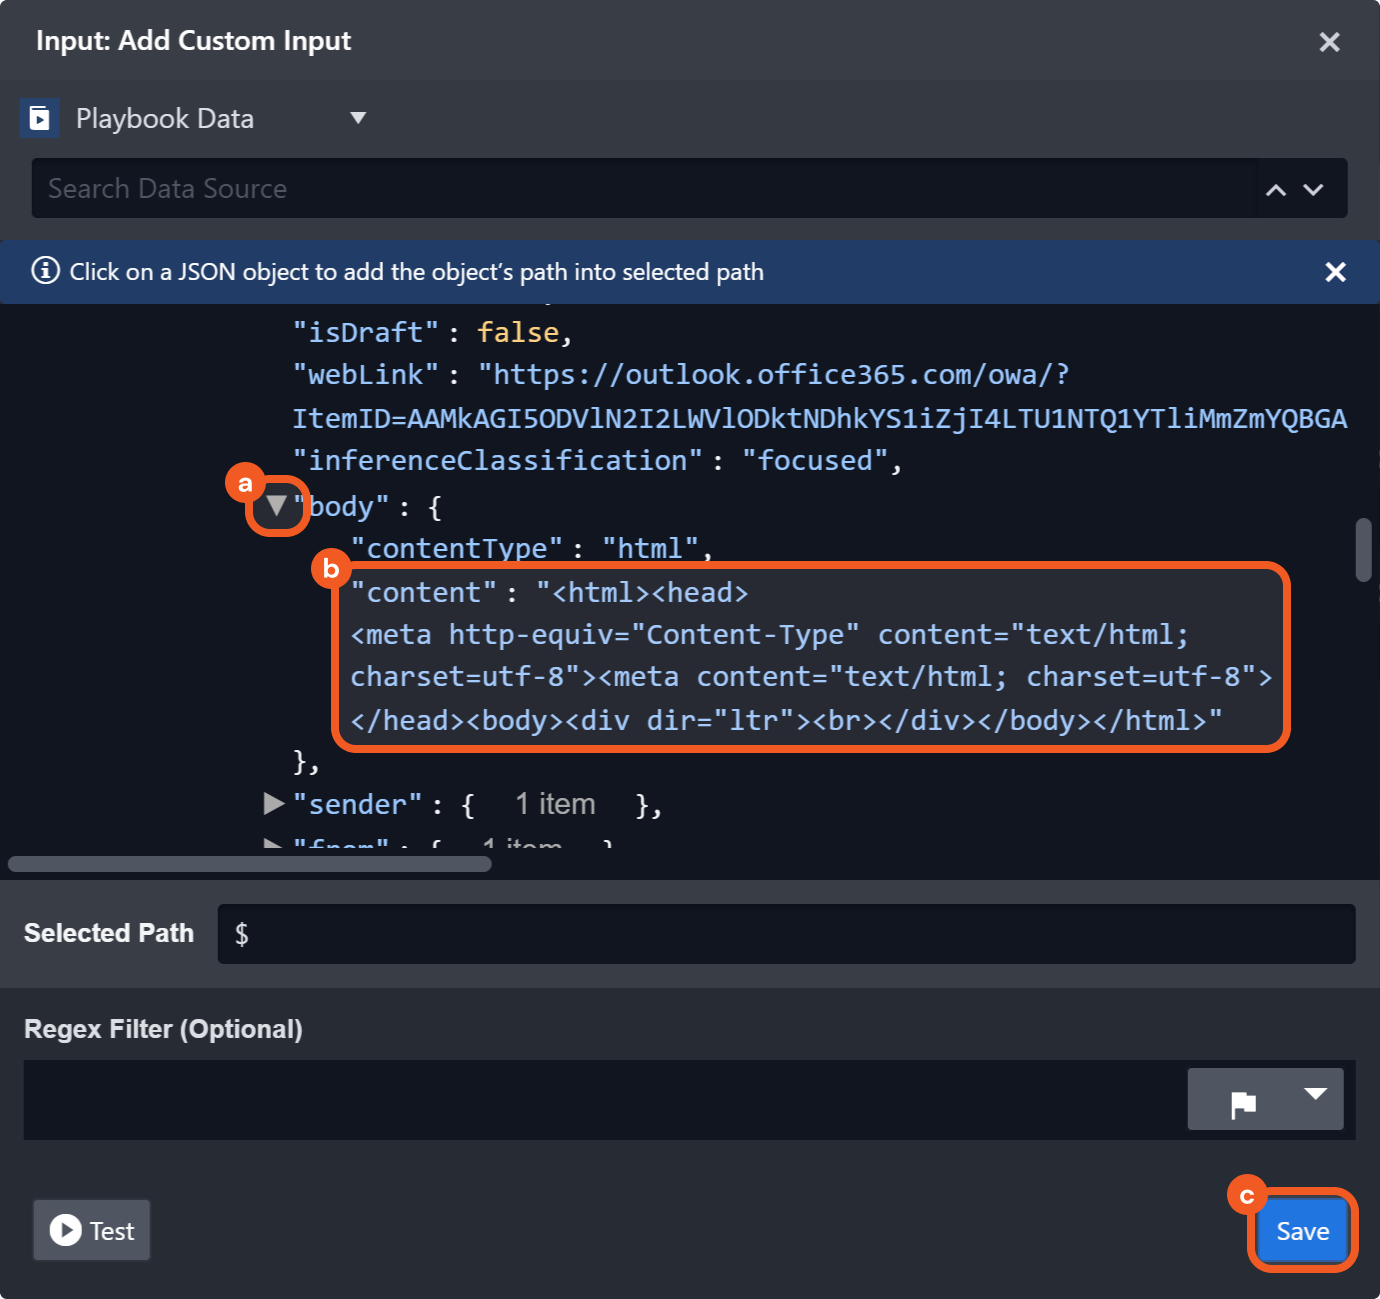Click the Selected Path input field
This screenshot has width=1380, height=1299.
point(785,934)
